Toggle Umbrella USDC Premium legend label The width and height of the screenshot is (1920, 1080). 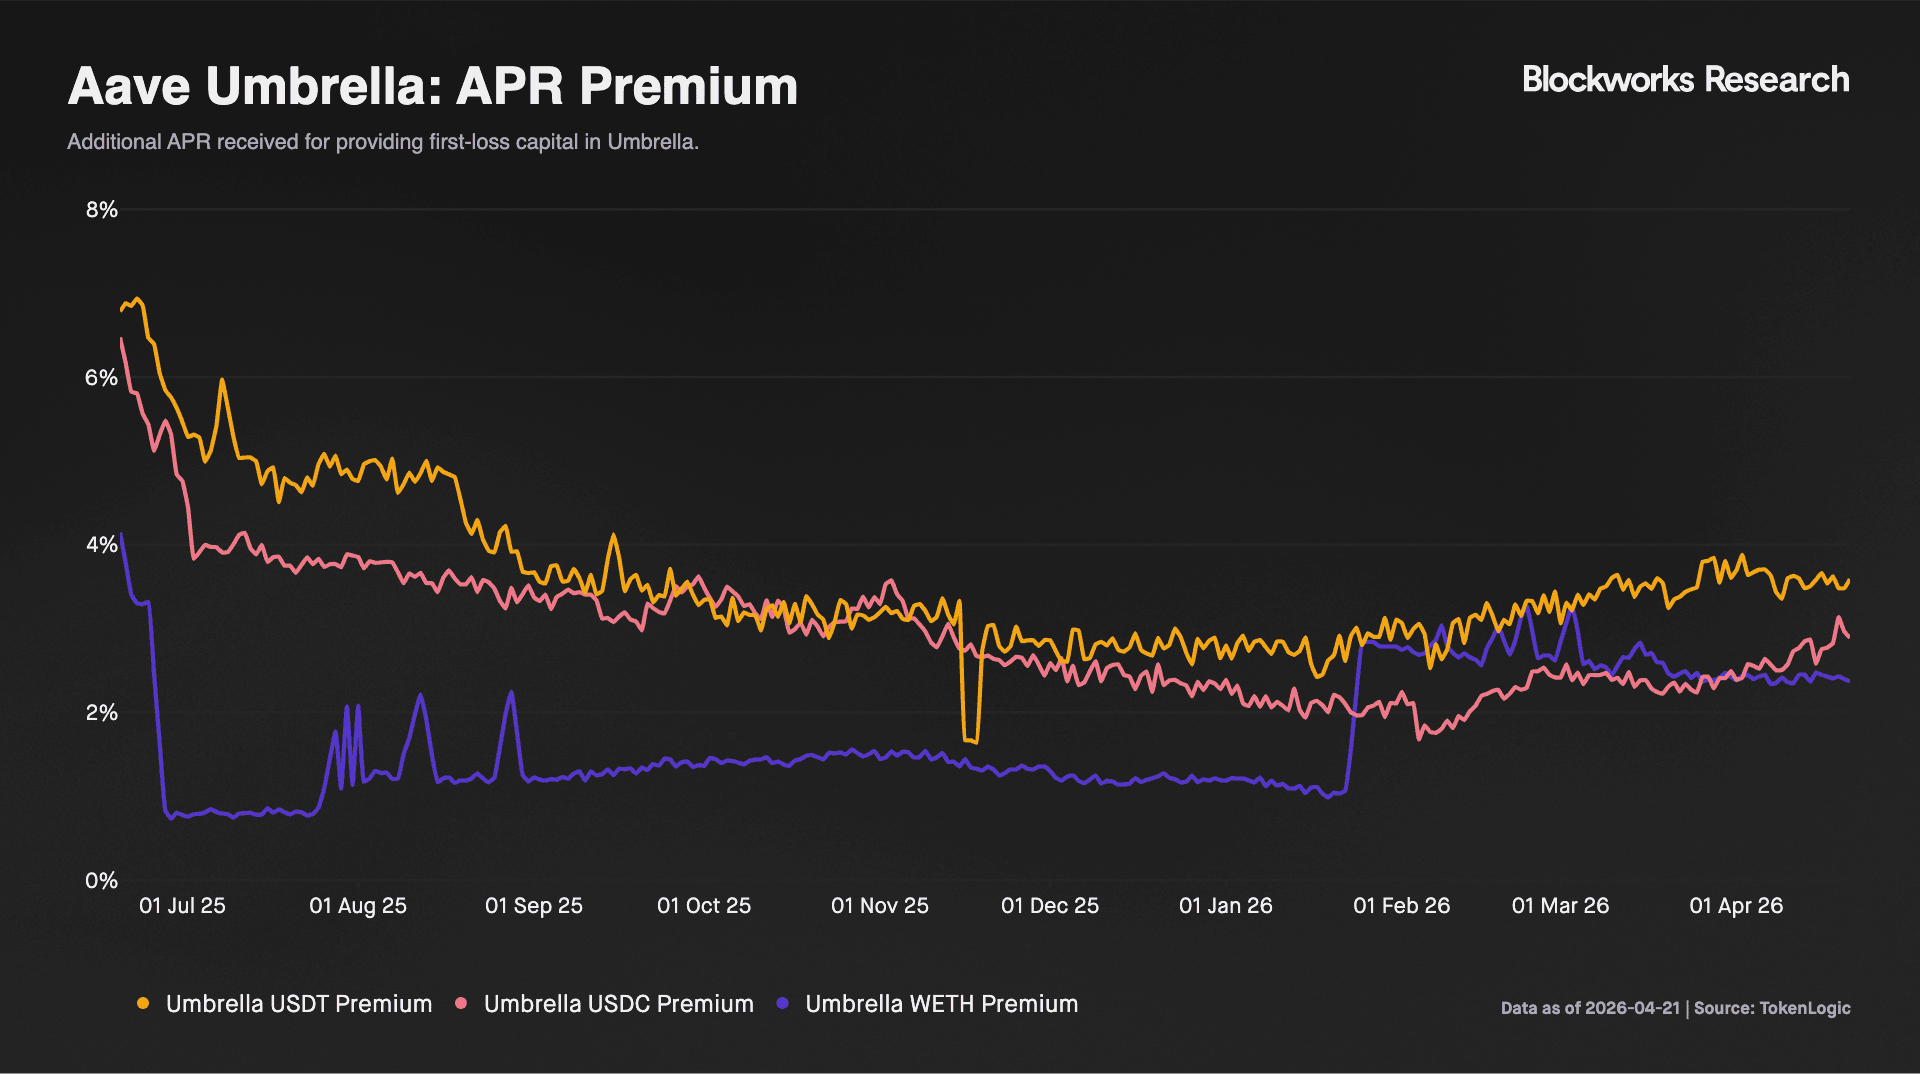click(618, 1004)
